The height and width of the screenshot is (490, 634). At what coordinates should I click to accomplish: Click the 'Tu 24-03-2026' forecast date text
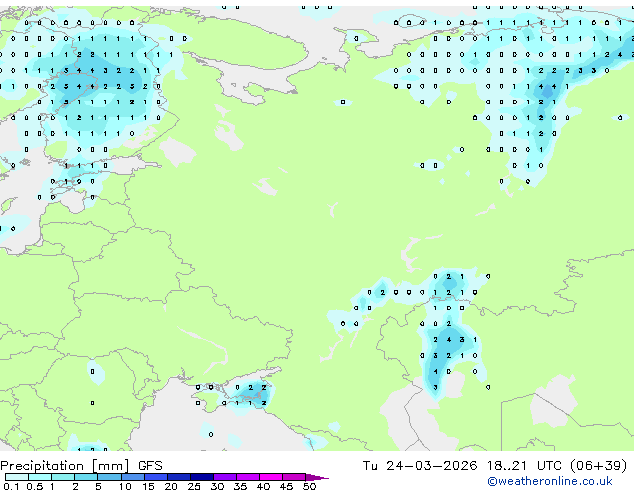click(x=420, y=466)
